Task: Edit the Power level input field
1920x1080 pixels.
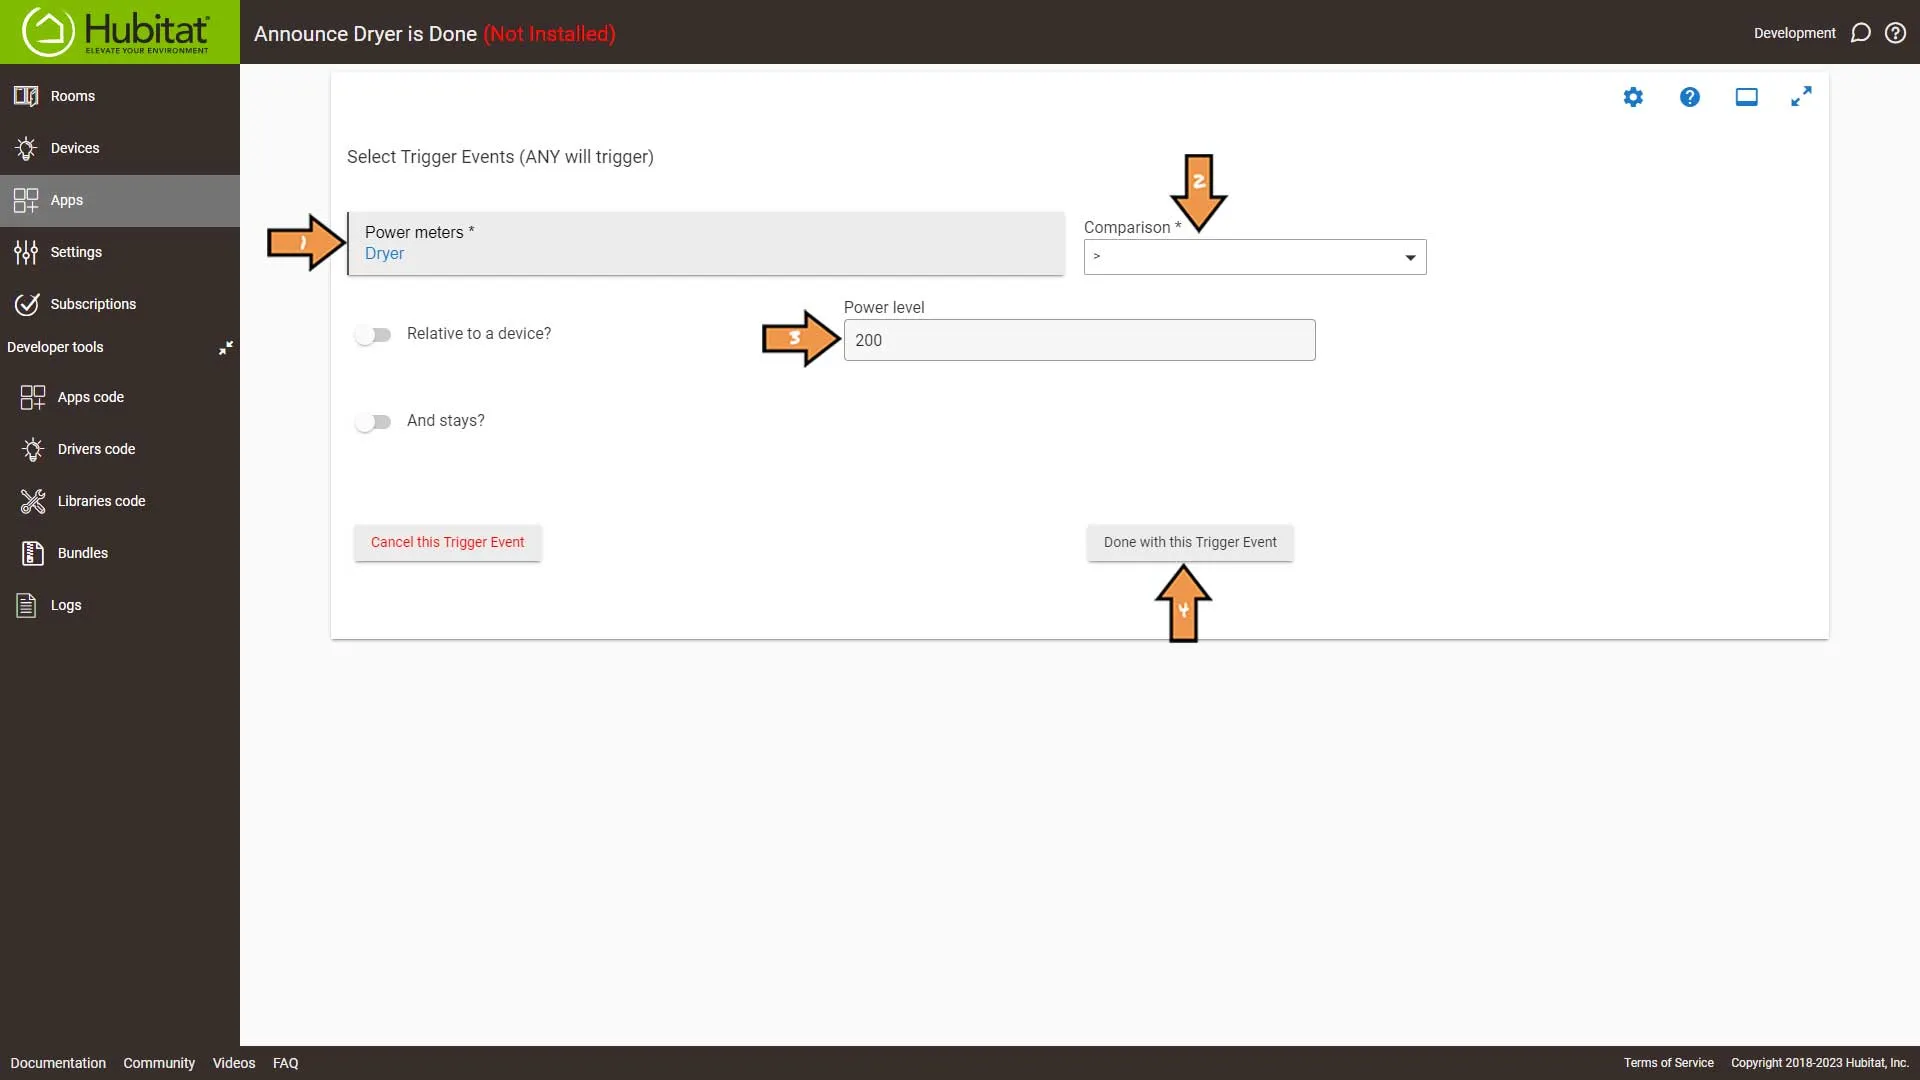Action: click(1080, 340)
